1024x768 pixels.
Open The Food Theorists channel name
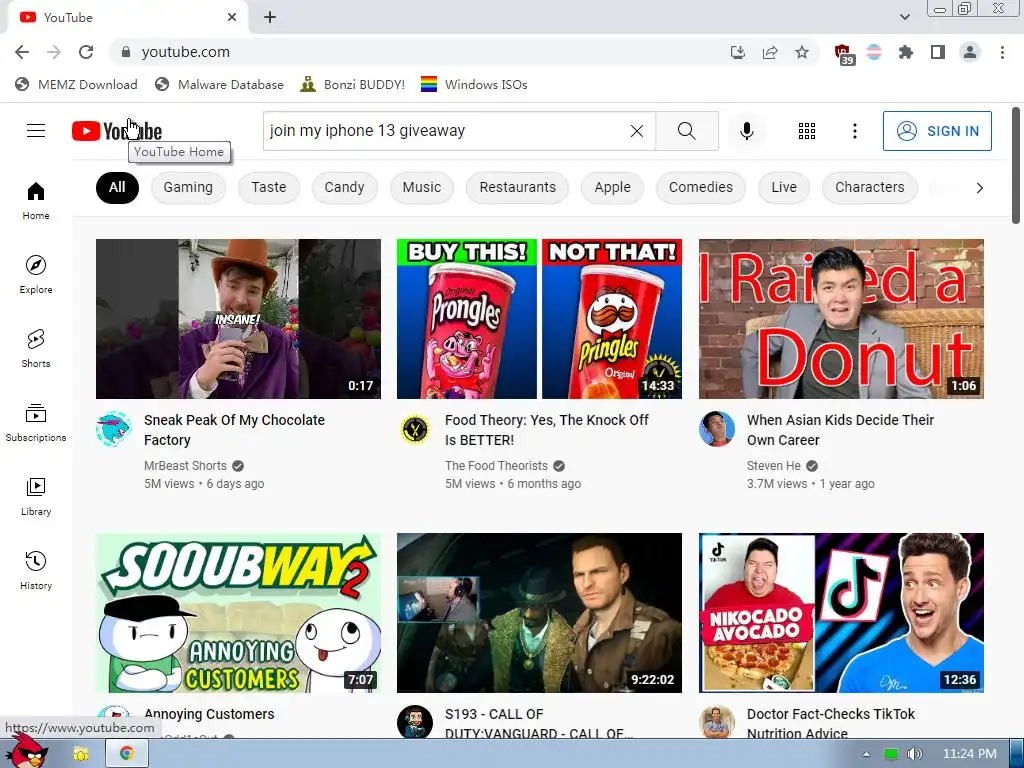tap(496, 466)
